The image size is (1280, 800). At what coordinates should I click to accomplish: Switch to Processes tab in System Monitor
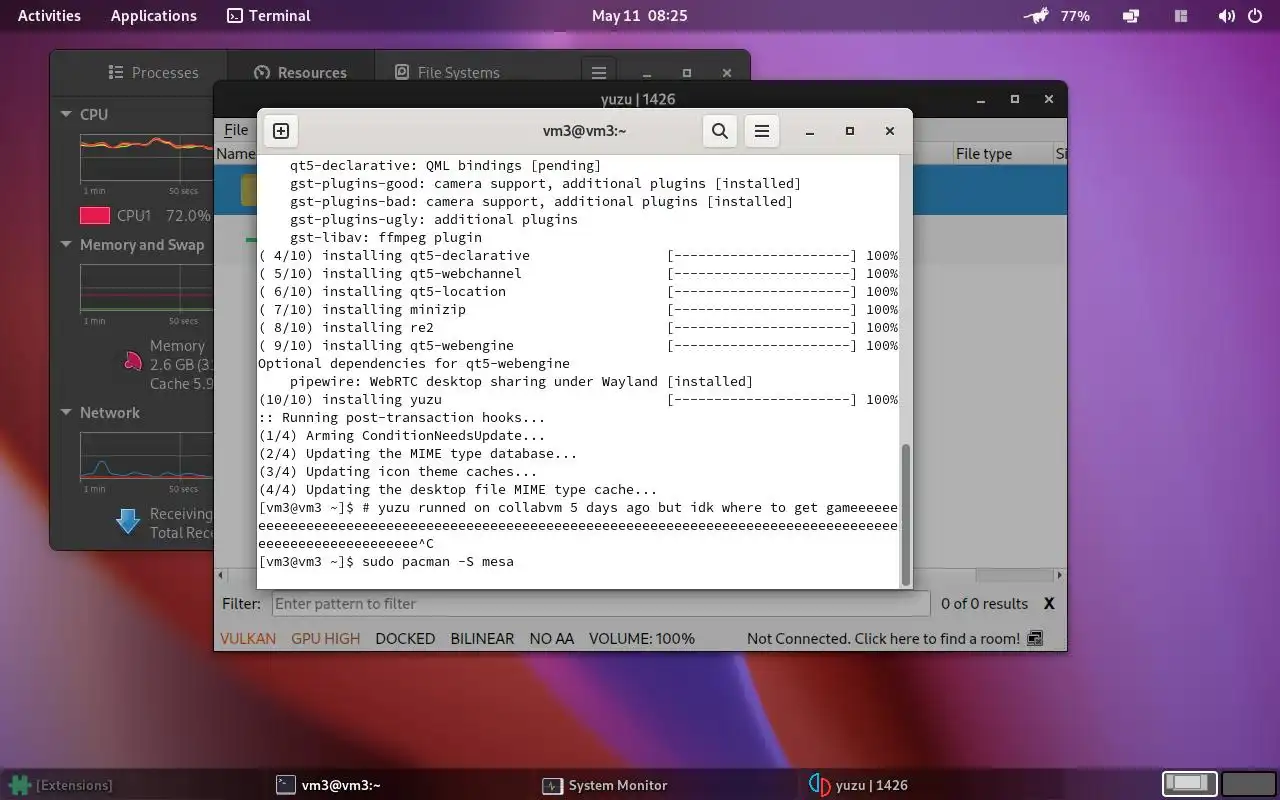153,73
